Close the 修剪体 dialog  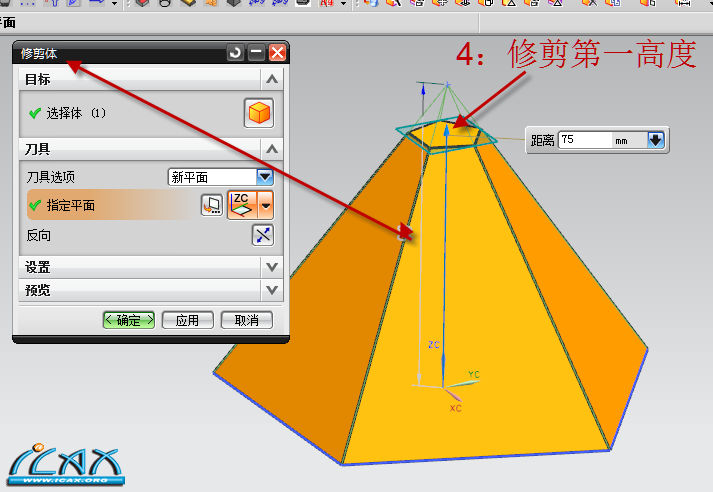click(x=277, y=53)
